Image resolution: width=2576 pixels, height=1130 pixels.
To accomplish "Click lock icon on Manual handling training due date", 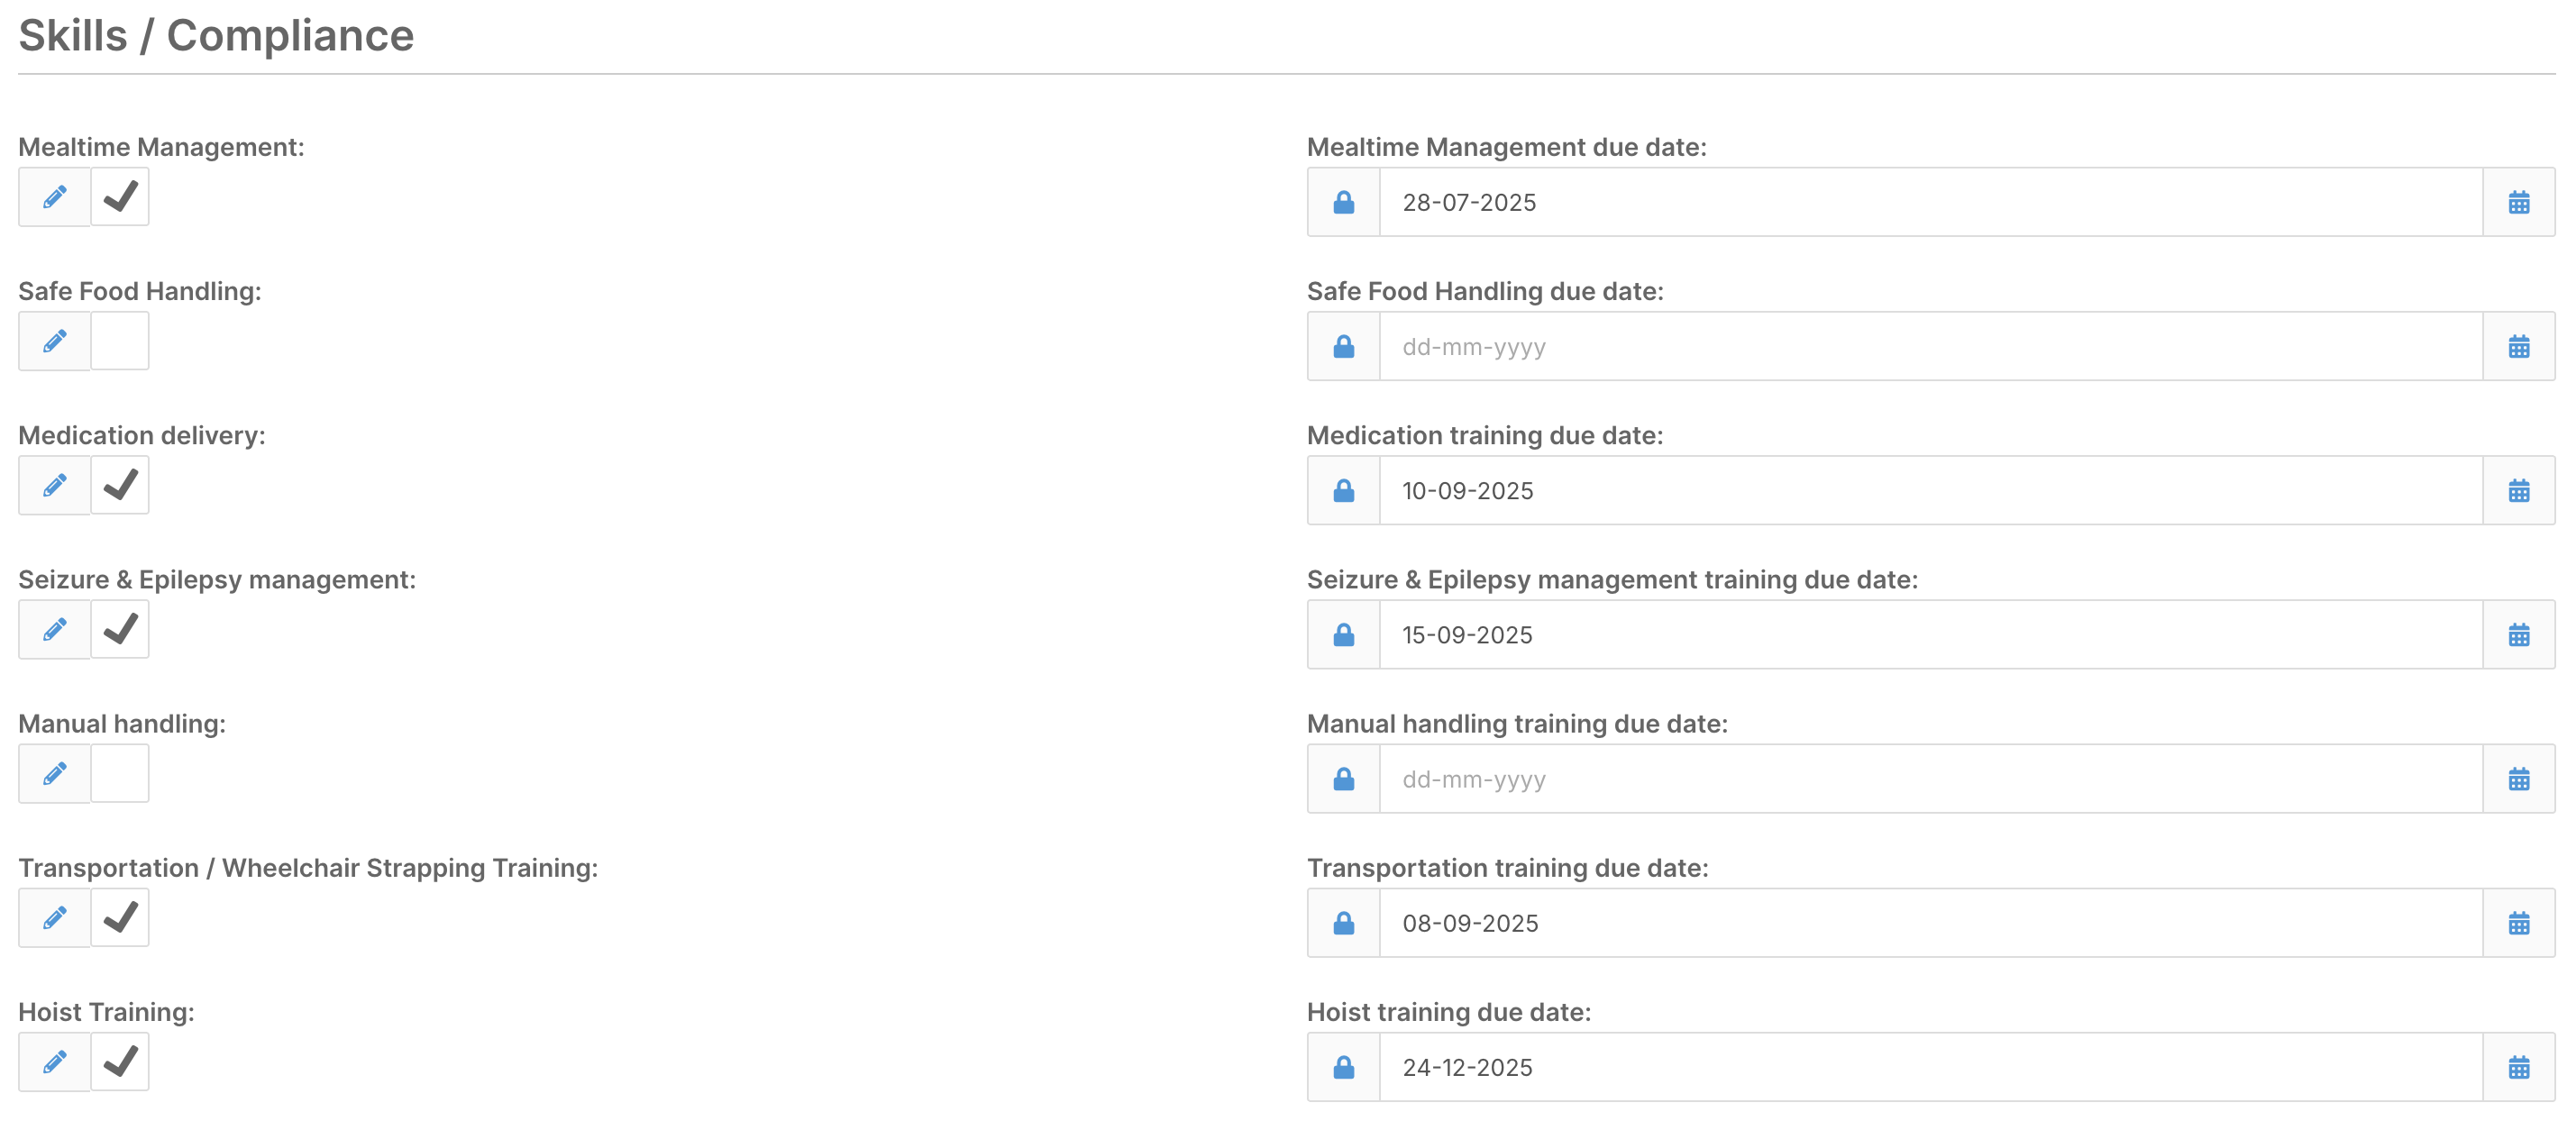I will point(1344,778).
